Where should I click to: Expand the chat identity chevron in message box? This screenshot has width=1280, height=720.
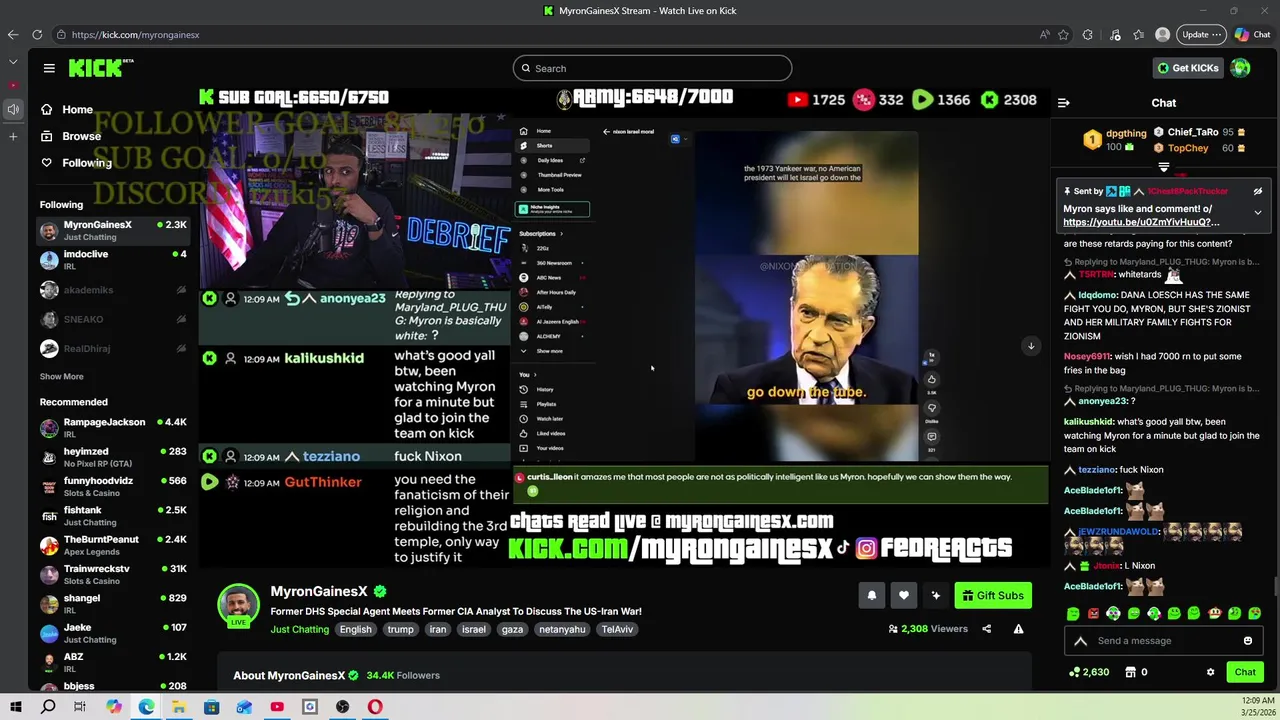1080,641
